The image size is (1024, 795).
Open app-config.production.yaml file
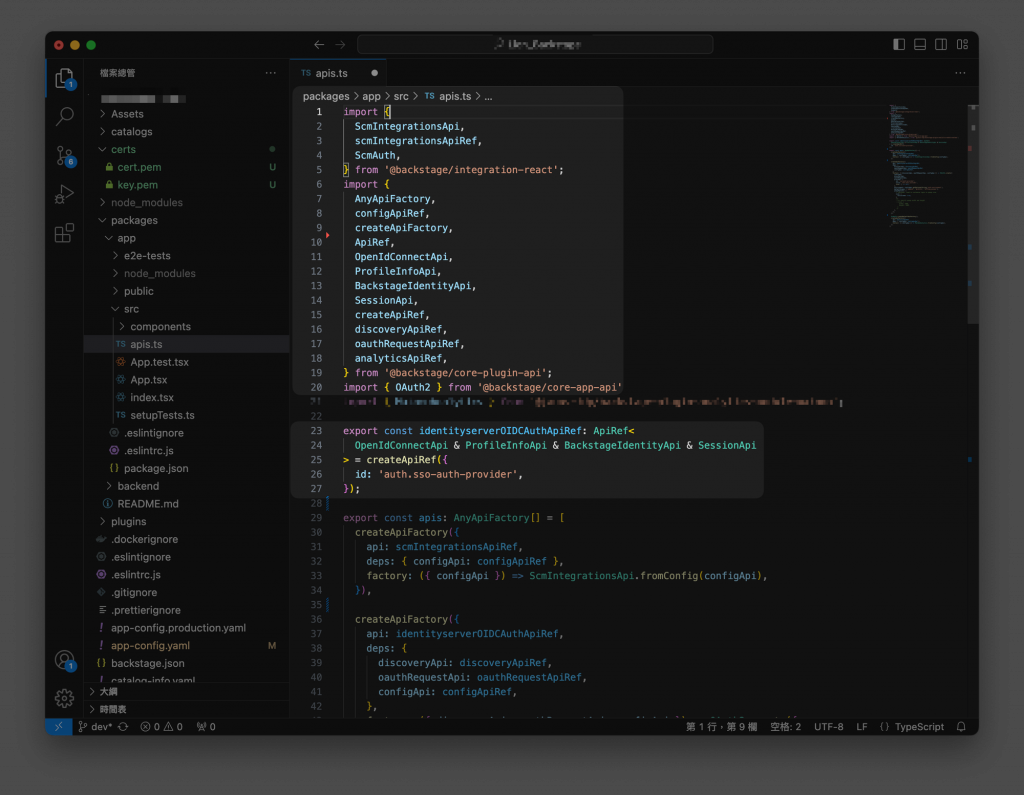point(187,628)
